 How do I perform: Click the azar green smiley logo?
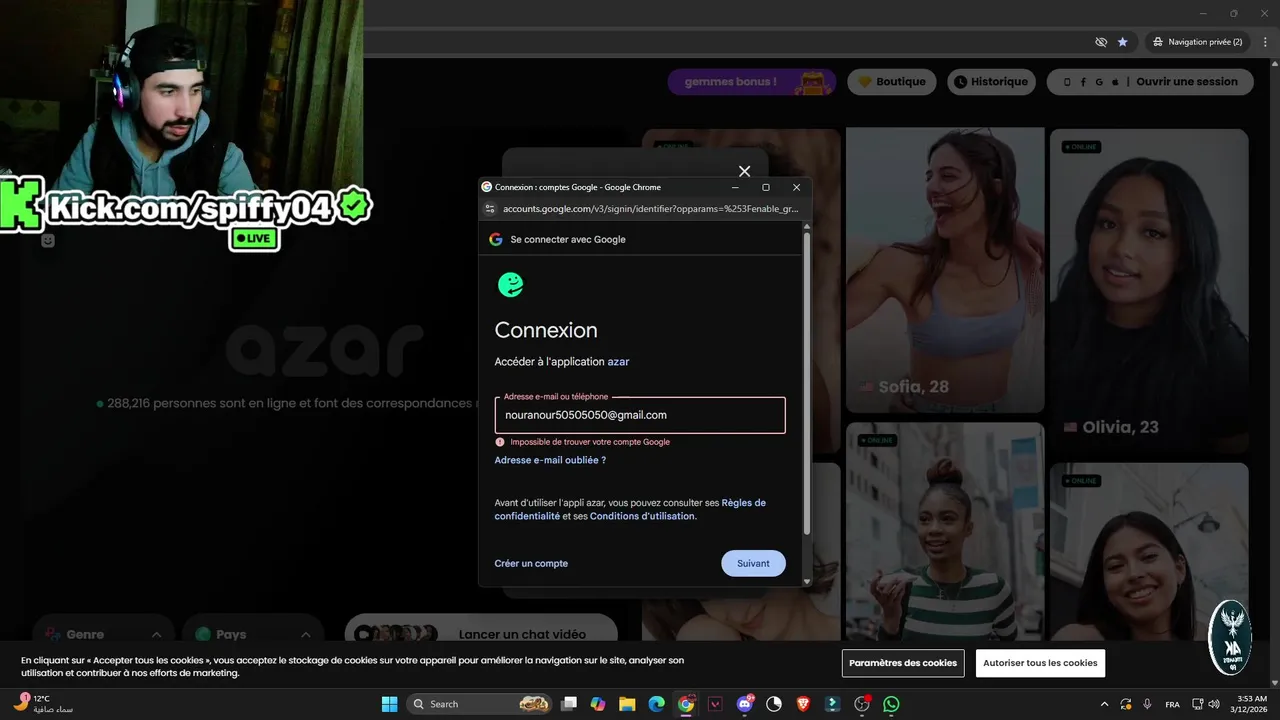511,285
